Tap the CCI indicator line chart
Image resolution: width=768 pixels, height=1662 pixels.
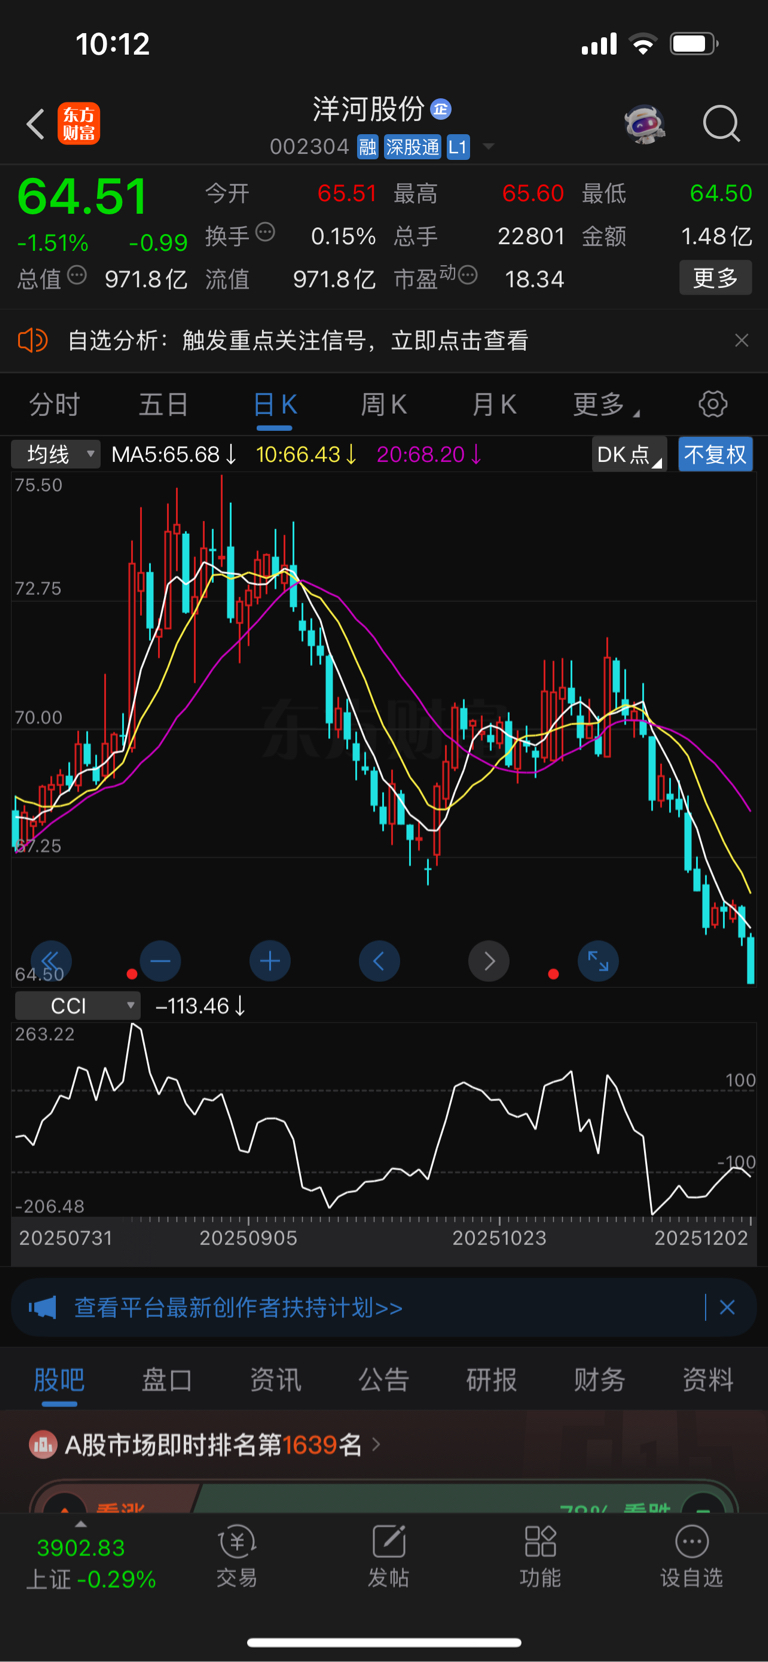(x=384, y=1120)
